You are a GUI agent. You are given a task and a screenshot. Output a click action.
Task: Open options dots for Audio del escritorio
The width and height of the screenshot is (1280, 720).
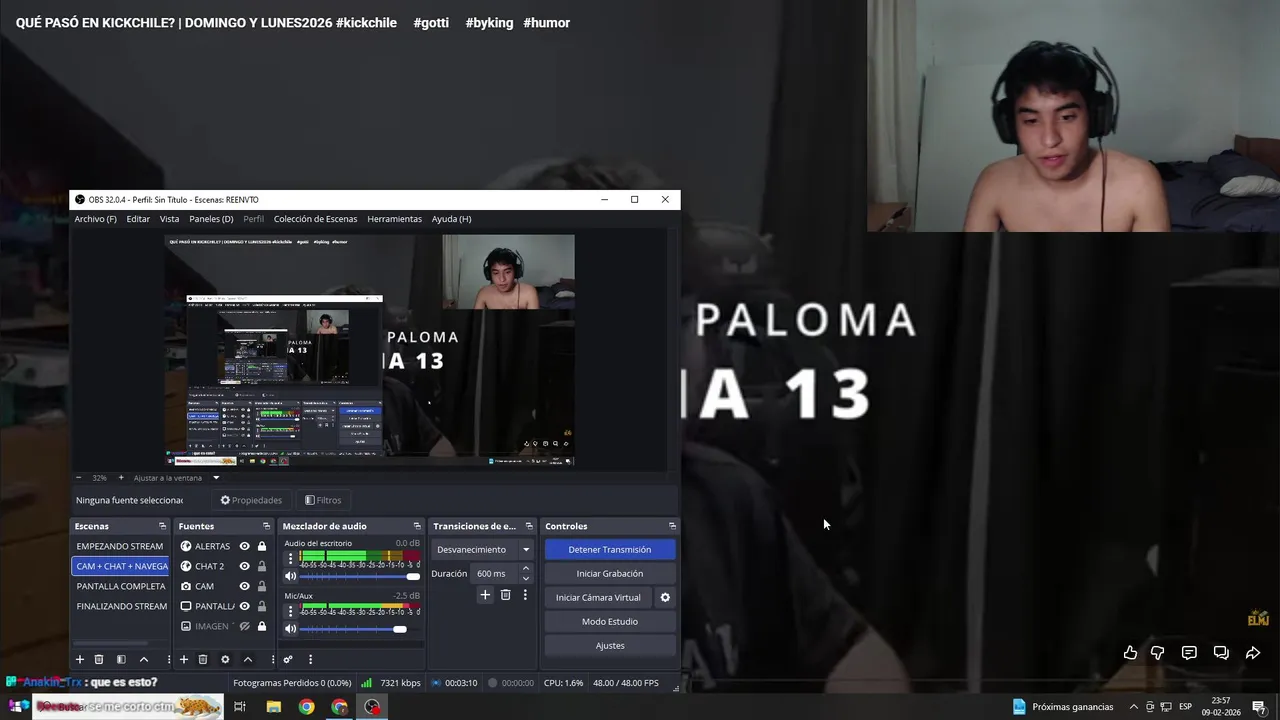tap(291, 559)
